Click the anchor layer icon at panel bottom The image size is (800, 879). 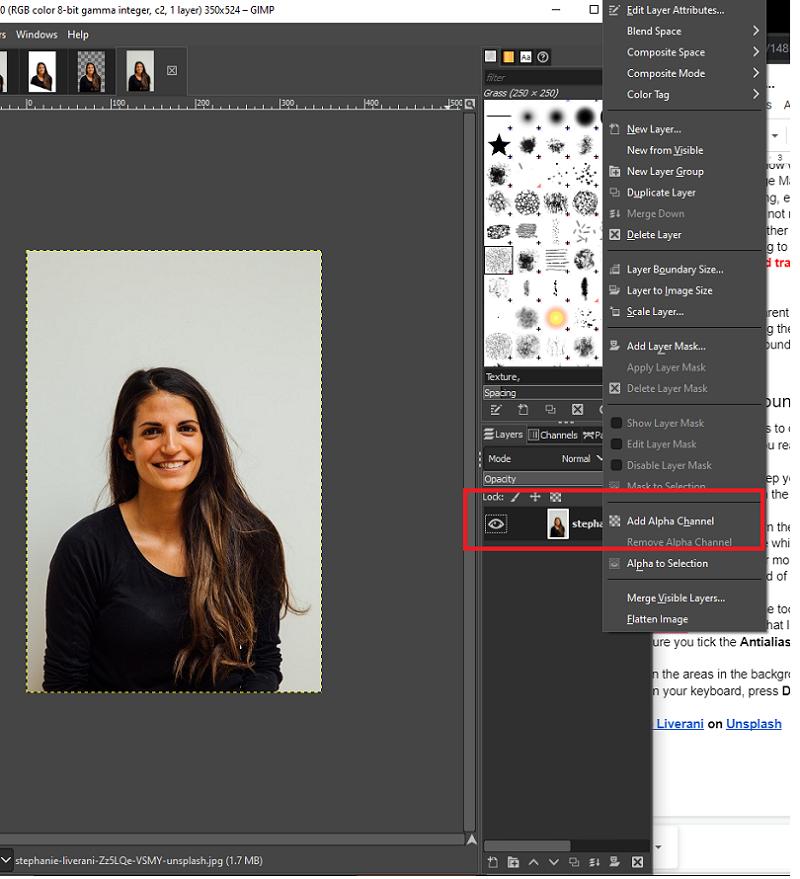596,862
